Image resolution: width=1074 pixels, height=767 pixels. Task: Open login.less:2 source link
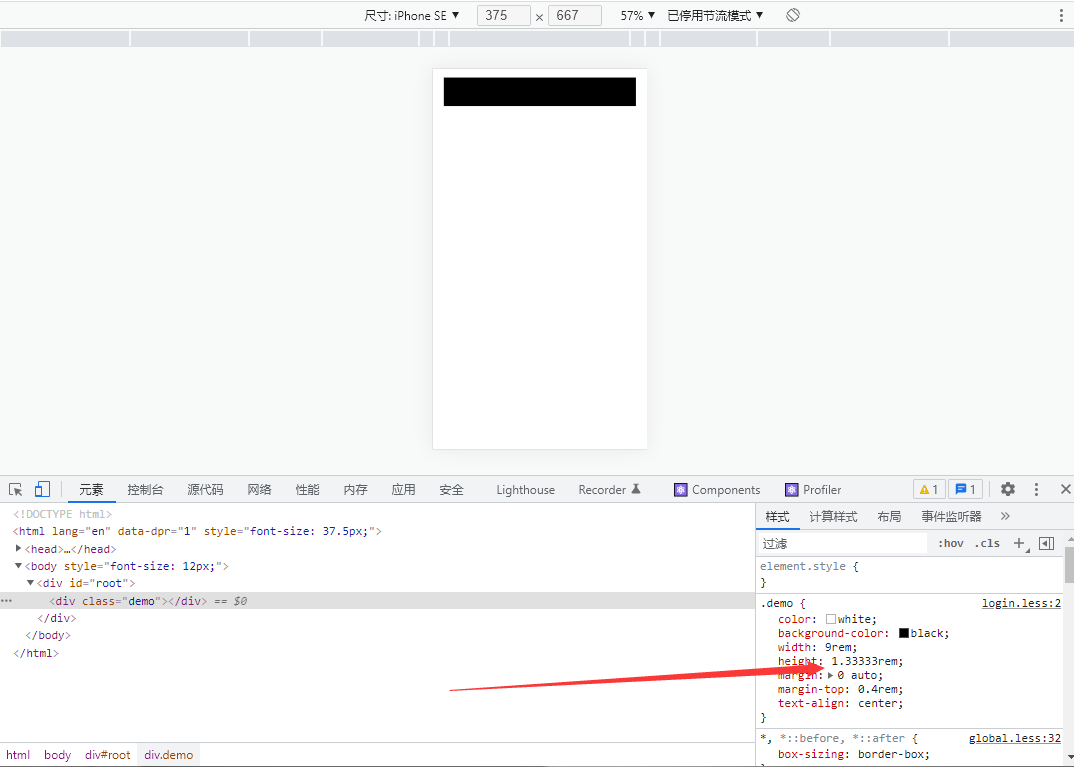coord(1021,602)
